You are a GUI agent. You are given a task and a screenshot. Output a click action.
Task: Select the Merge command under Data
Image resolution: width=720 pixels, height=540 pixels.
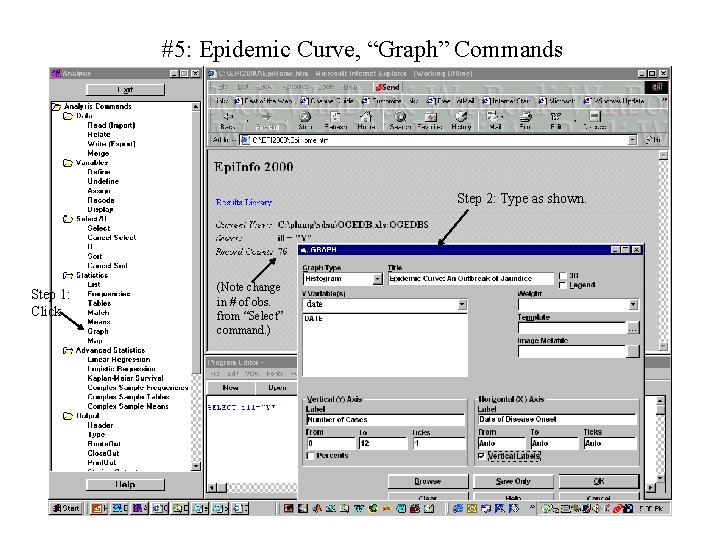pyautogui.click(x=98, y=153)
